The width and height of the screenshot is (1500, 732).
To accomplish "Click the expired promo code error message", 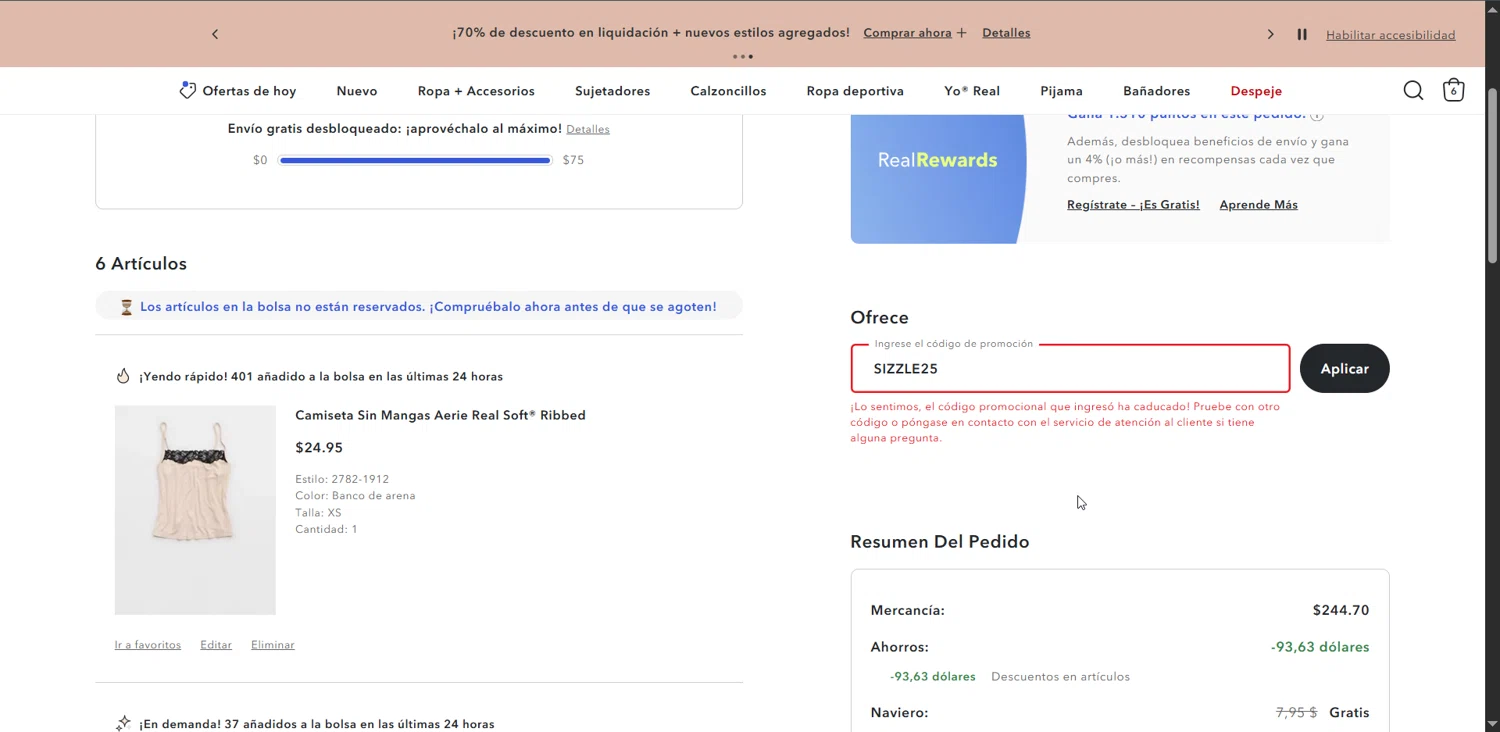I will pyautogui.click(x=1065, y=422).
